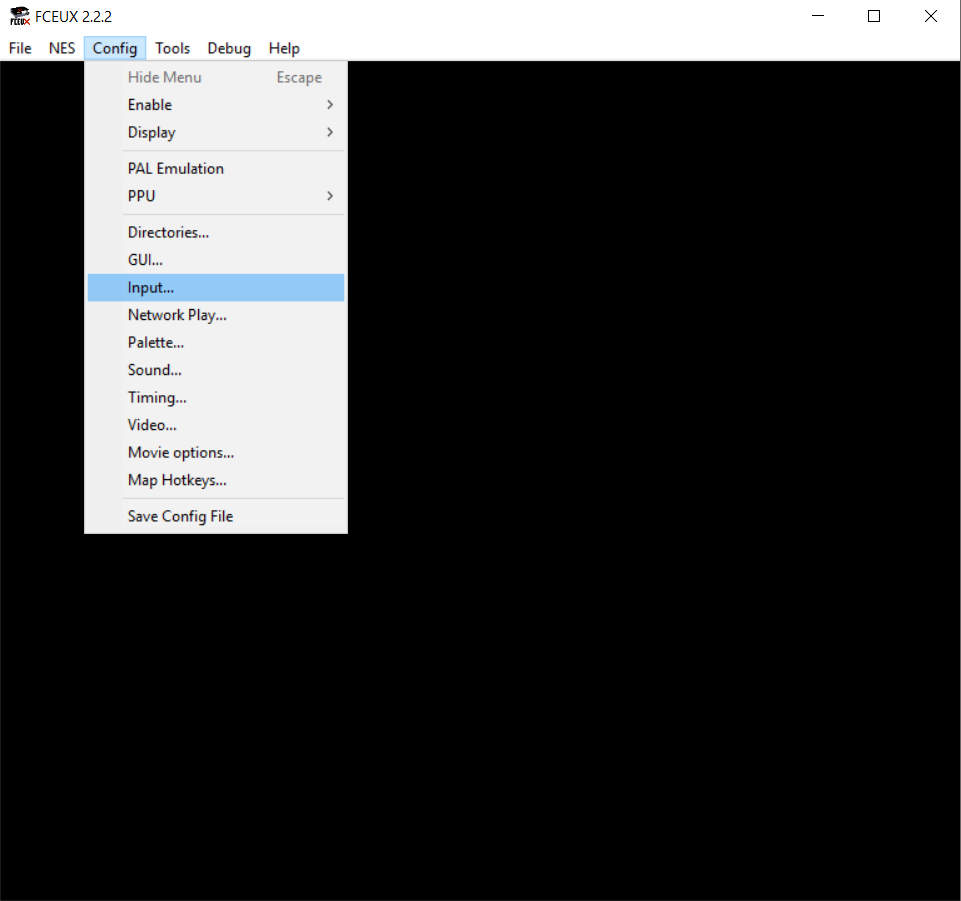The image size is (961, 901).
Task: Expand the Enable submenu
Action: pyautogui.click(x=216, y=105)
